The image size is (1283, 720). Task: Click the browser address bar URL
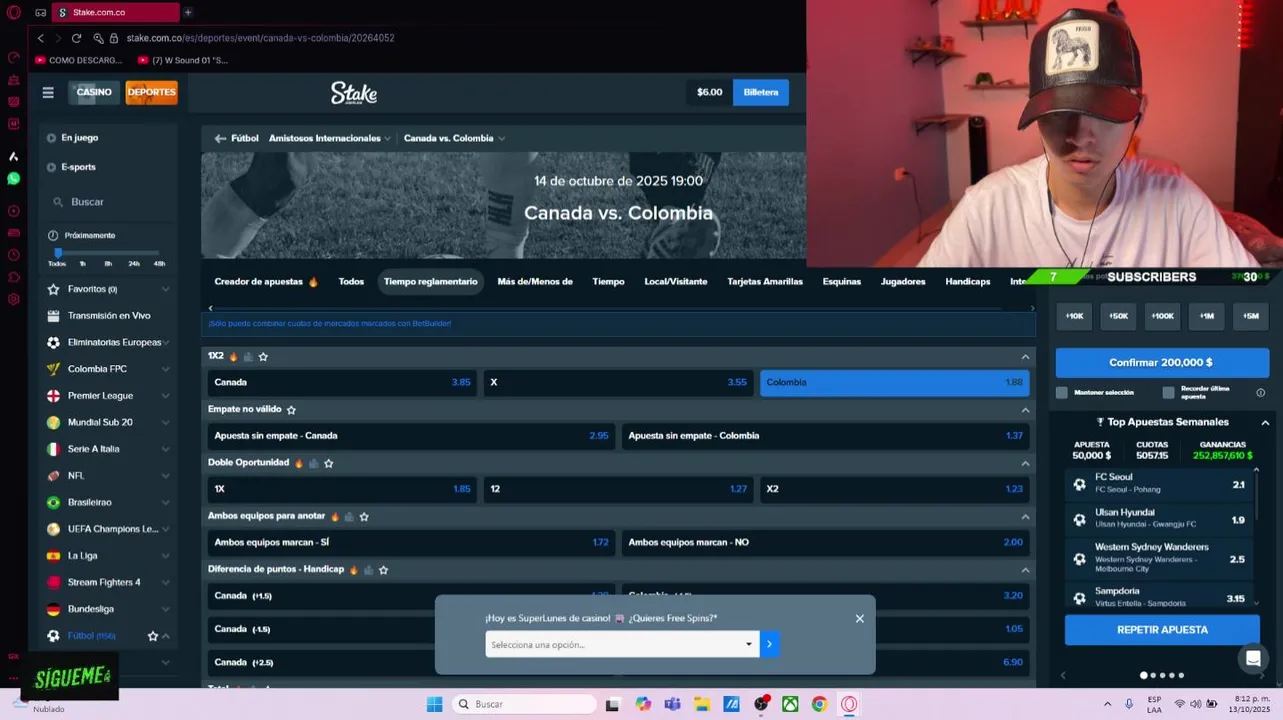point(261,38)
